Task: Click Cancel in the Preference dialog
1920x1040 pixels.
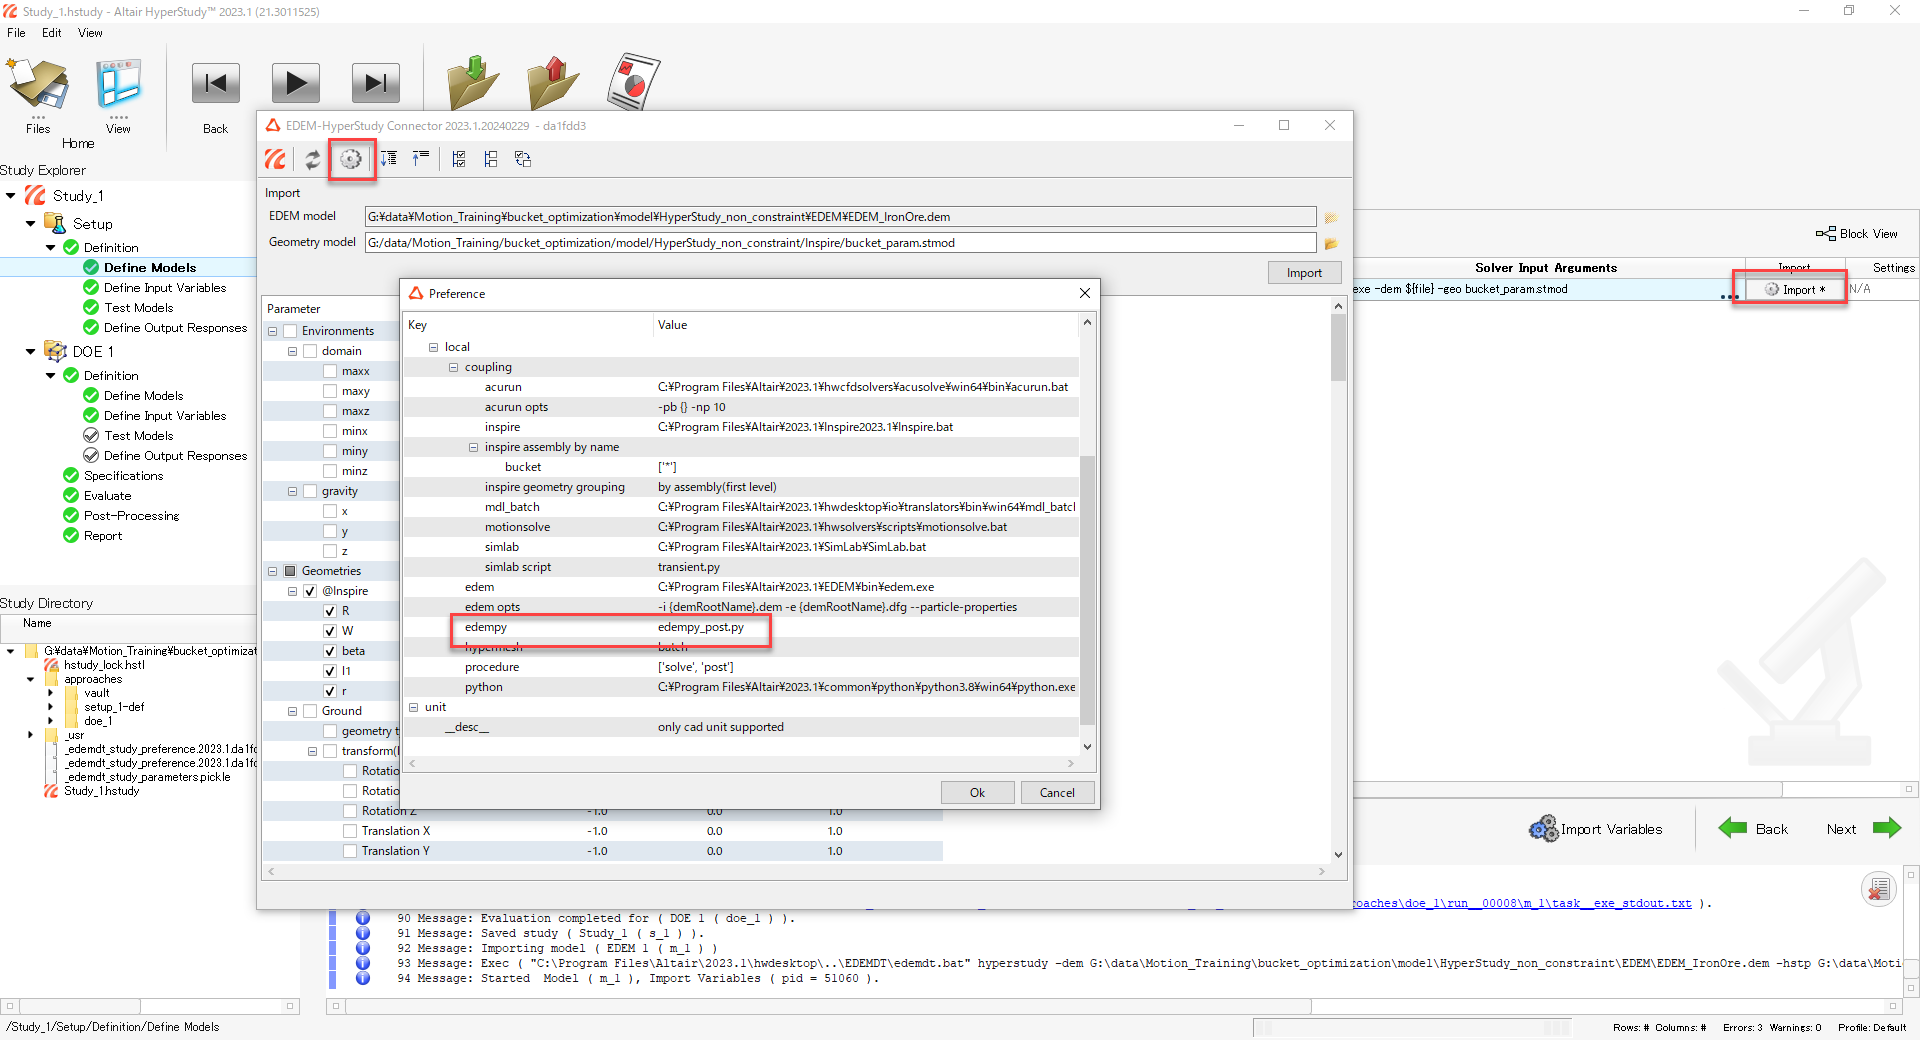Action: click(1057, 793)
